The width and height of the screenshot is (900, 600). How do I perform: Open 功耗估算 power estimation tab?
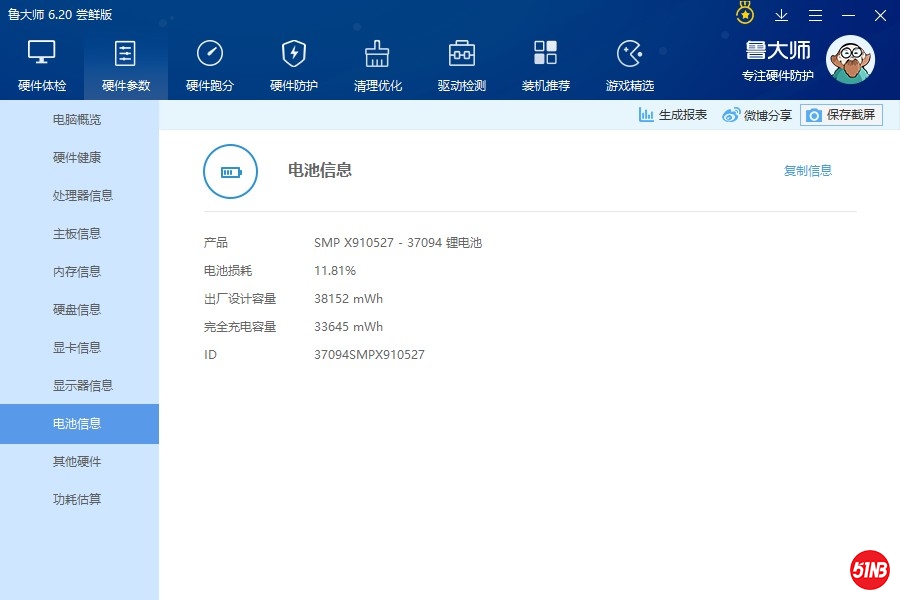[x=77, y=500]
